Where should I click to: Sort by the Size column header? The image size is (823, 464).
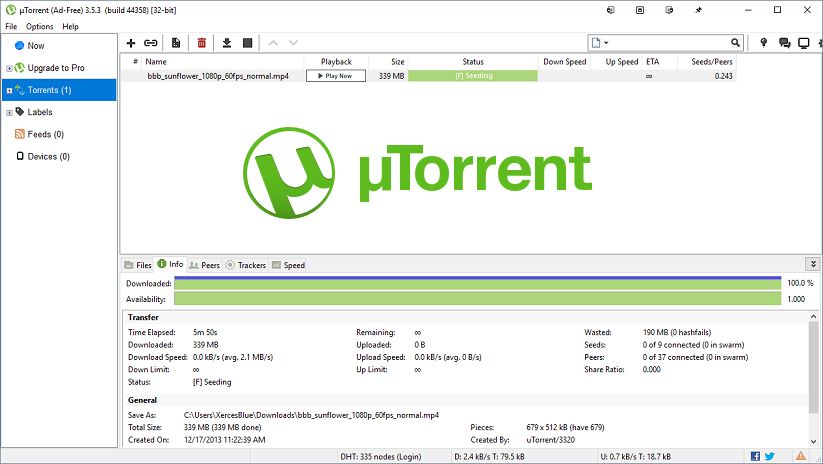coord(388,61)
